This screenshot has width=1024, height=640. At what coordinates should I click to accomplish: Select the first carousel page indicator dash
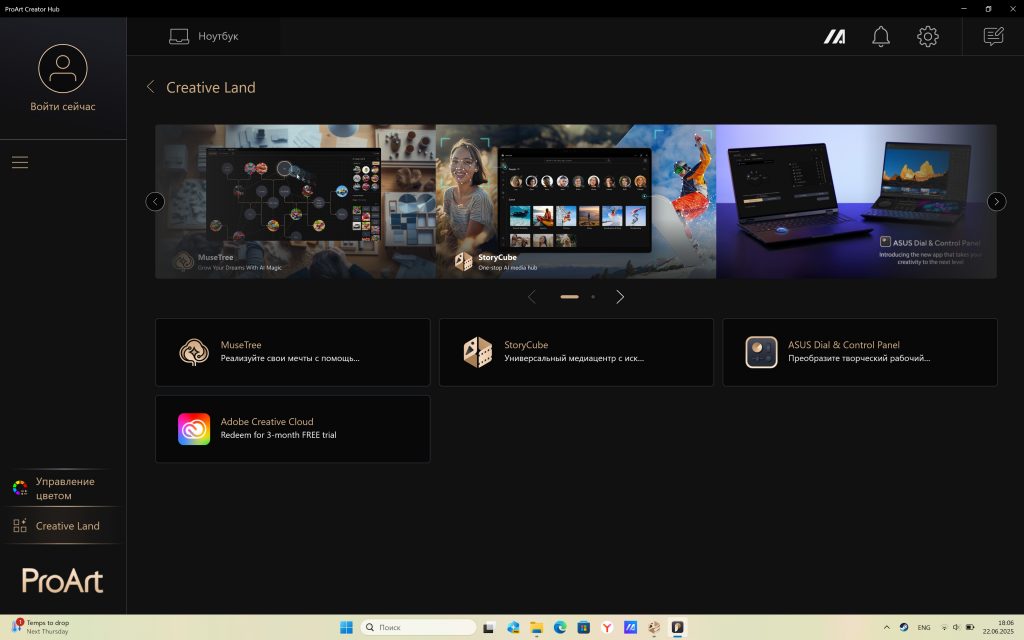pos(569,296)
